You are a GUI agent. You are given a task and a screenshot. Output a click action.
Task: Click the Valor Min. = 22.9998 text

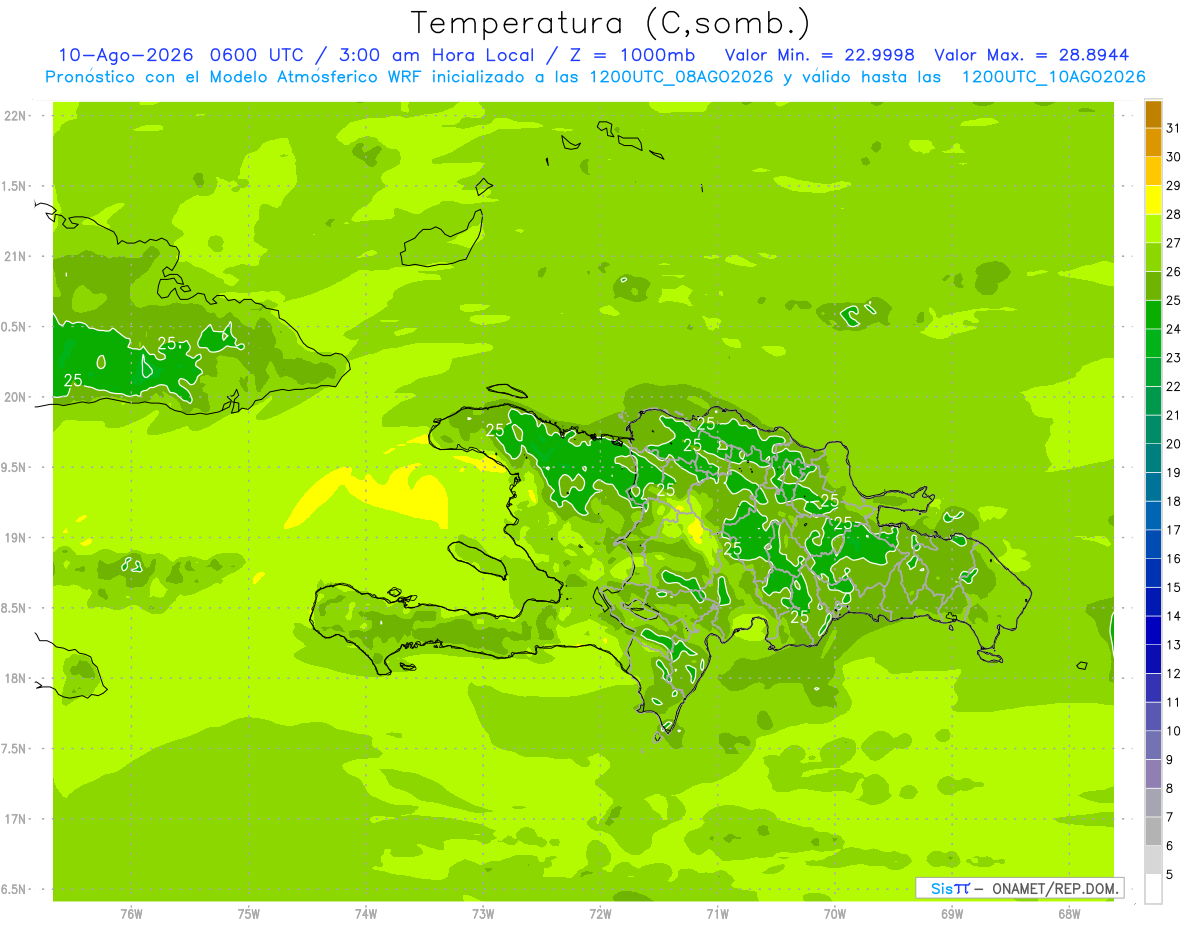click(x=819, y=55)
